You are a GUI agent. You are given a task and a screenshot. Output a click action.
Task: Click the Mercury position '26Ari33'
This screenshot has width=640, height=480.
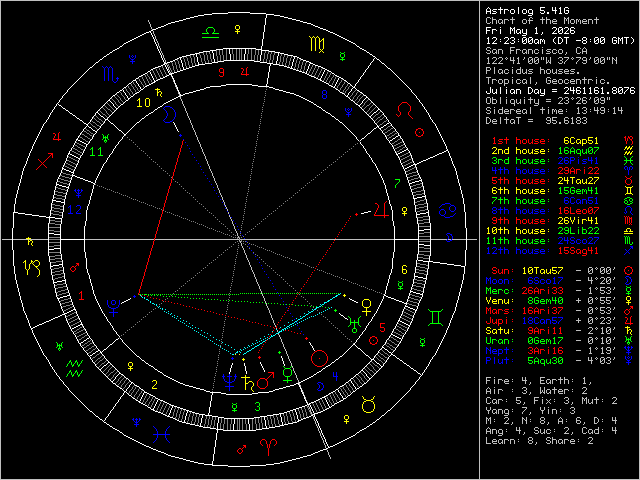(542, 291)
